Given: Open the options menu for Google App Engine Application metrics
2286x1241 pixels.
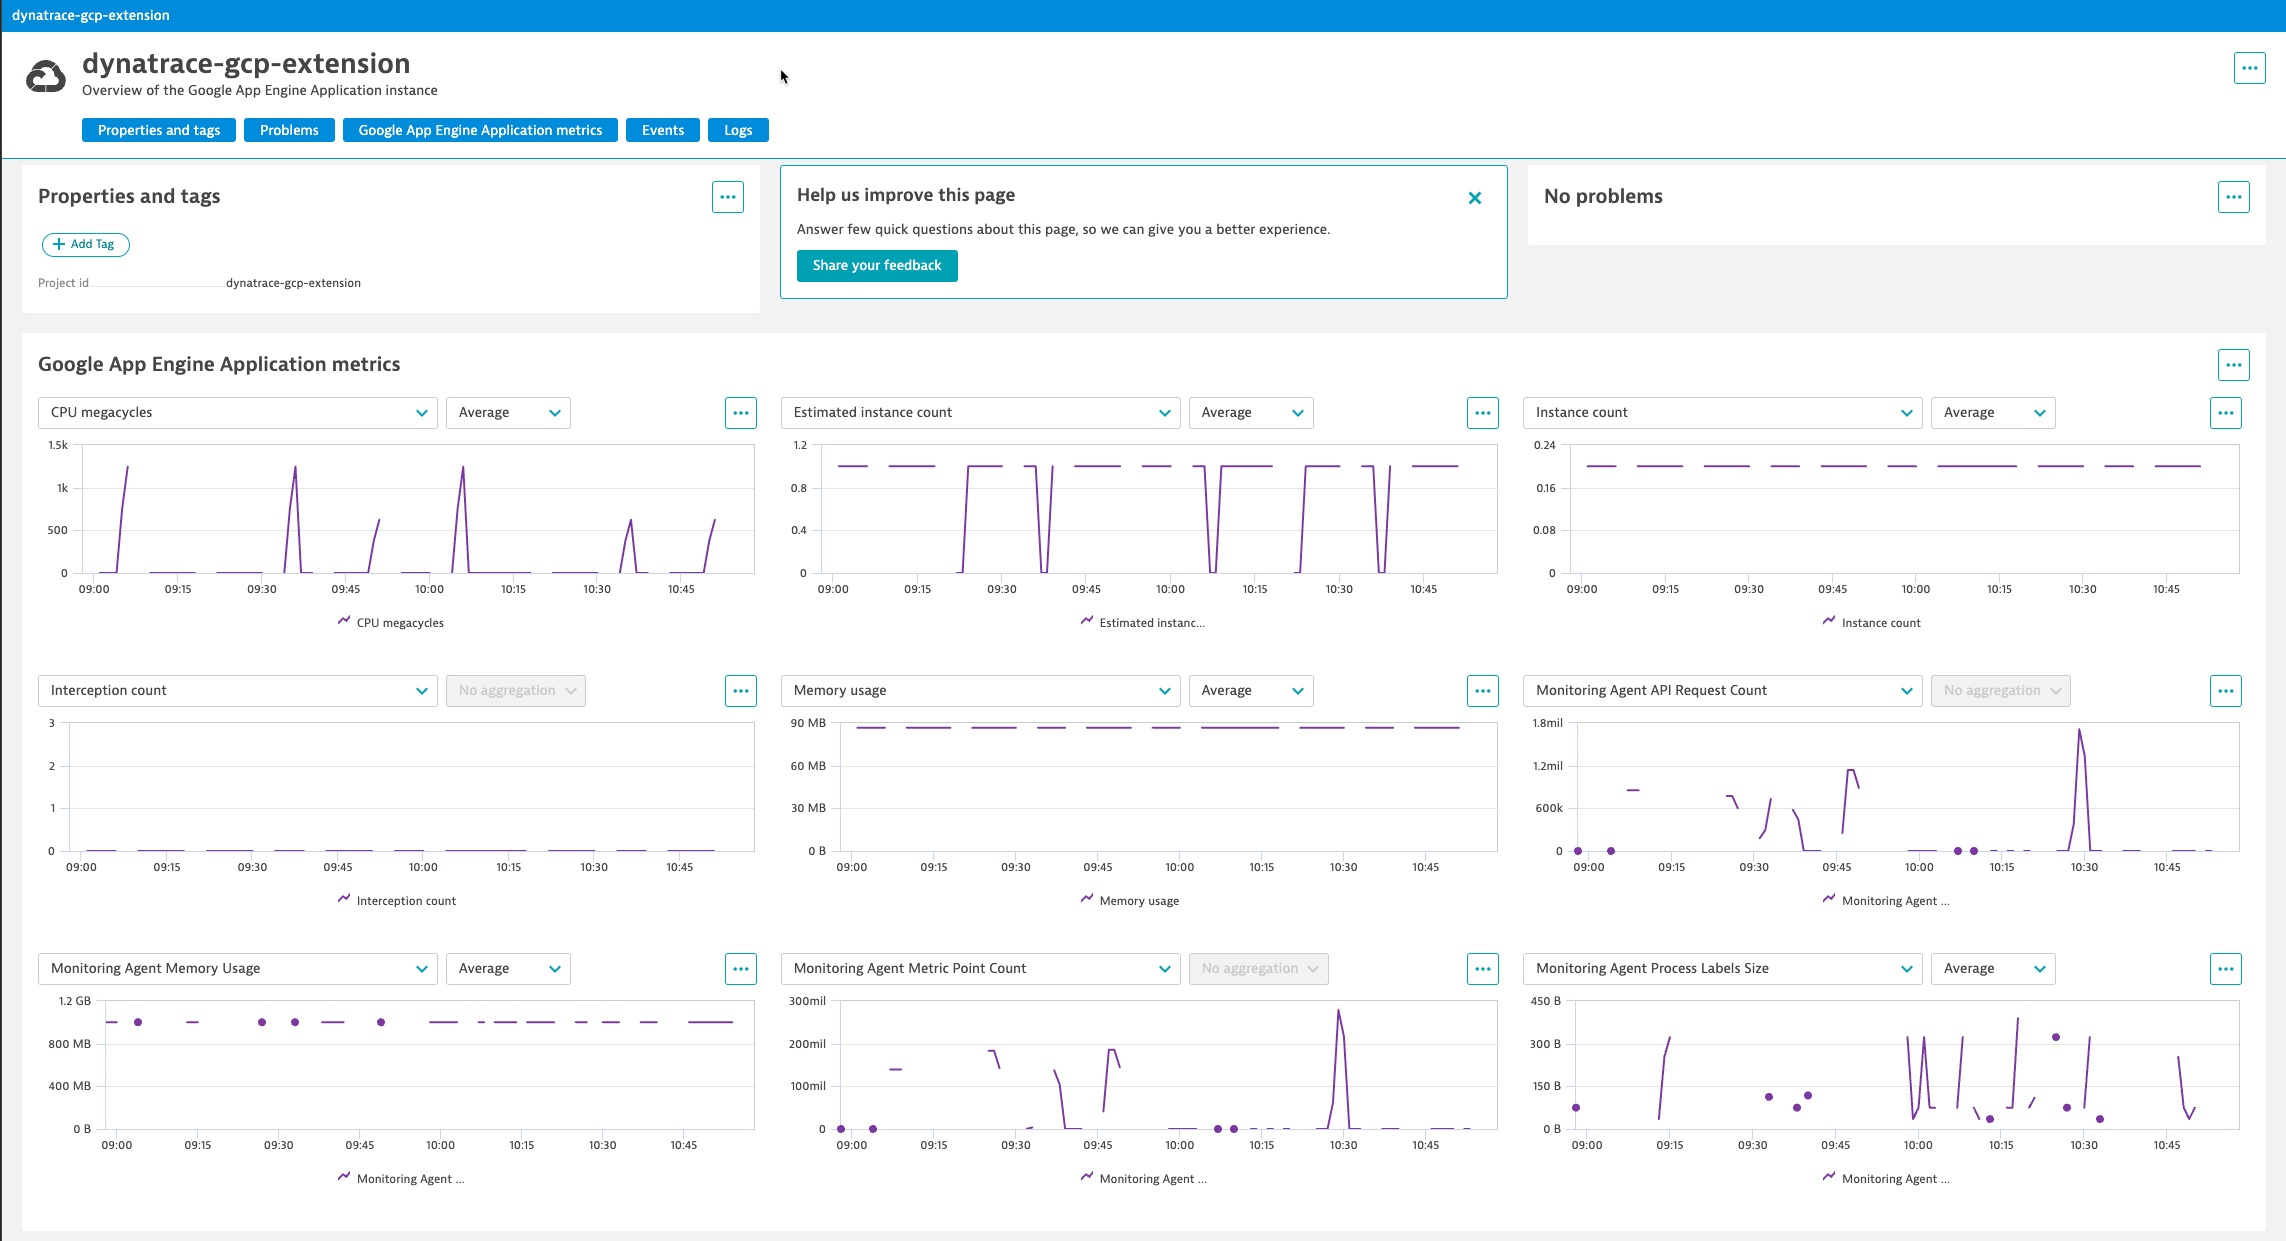Looking at the screenshot, I should (2233, 365).
